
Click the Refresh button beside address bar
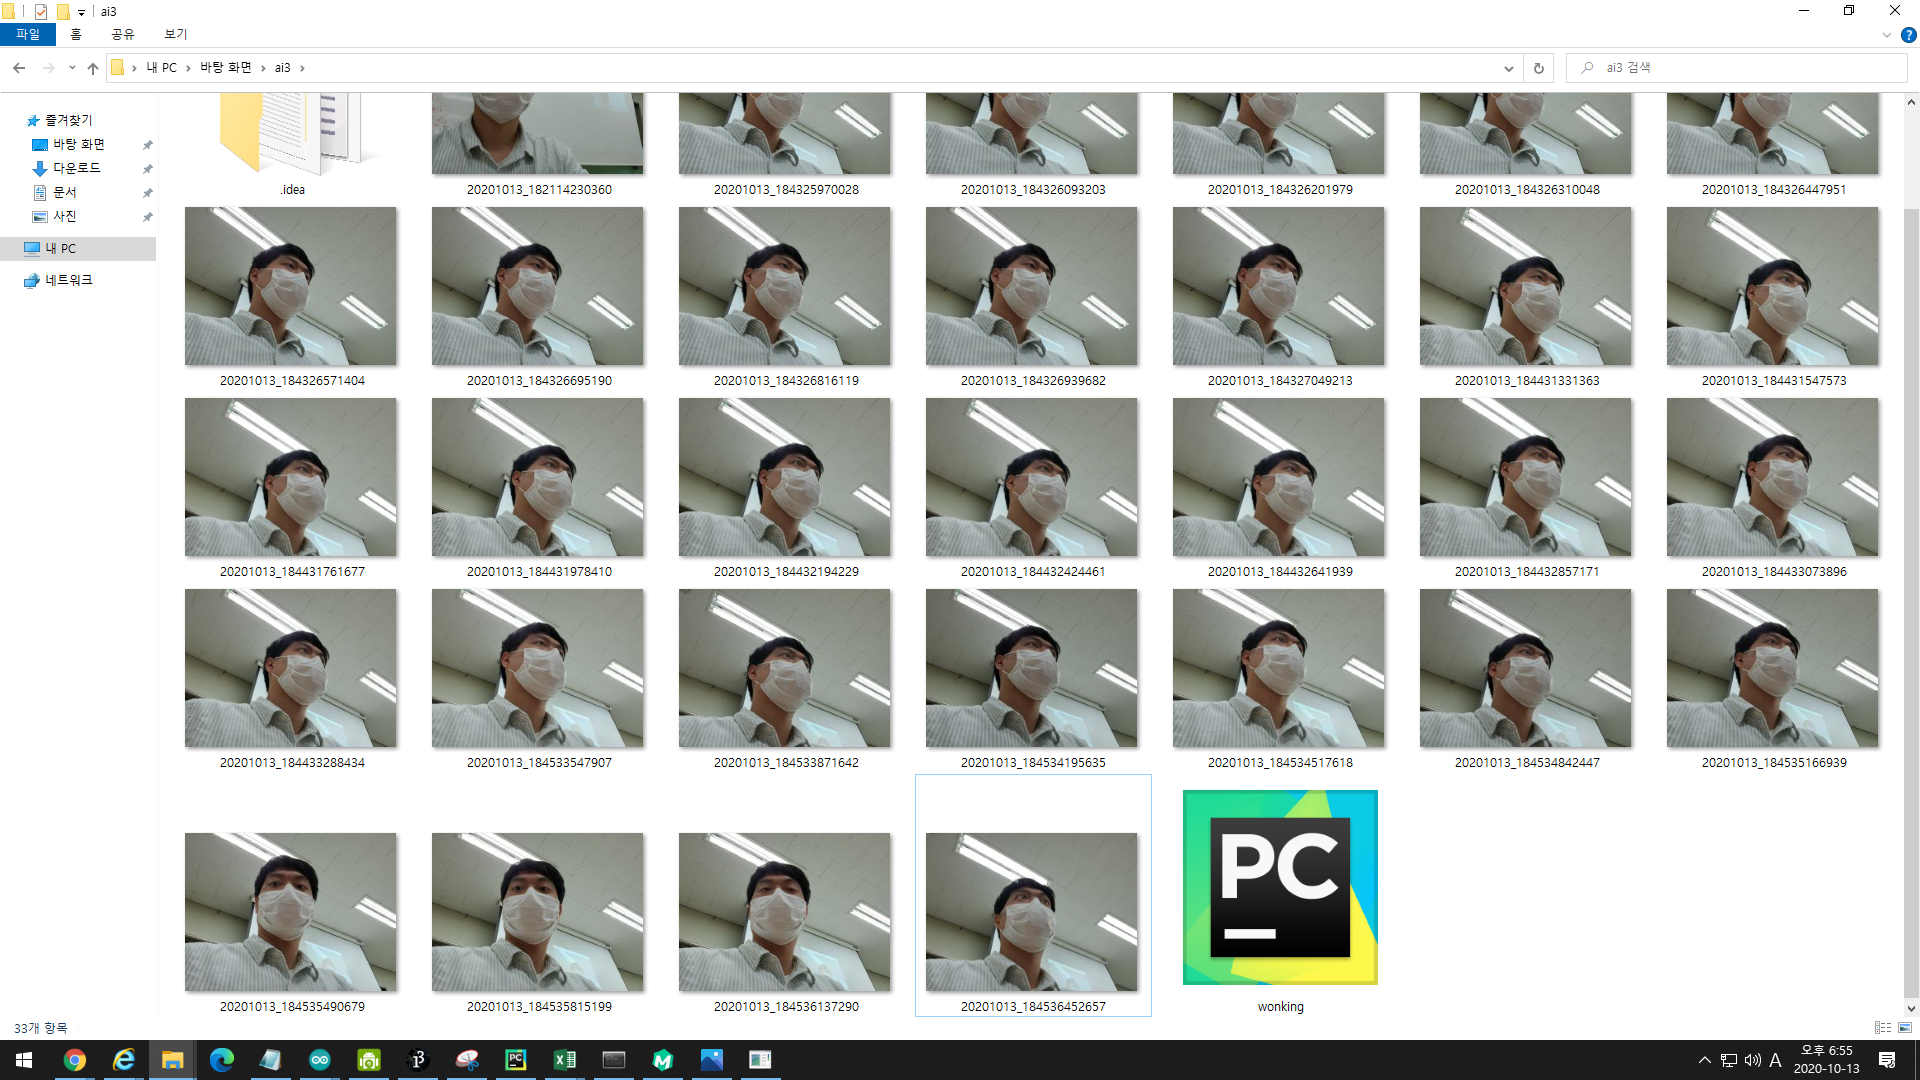click(1539, 68)
